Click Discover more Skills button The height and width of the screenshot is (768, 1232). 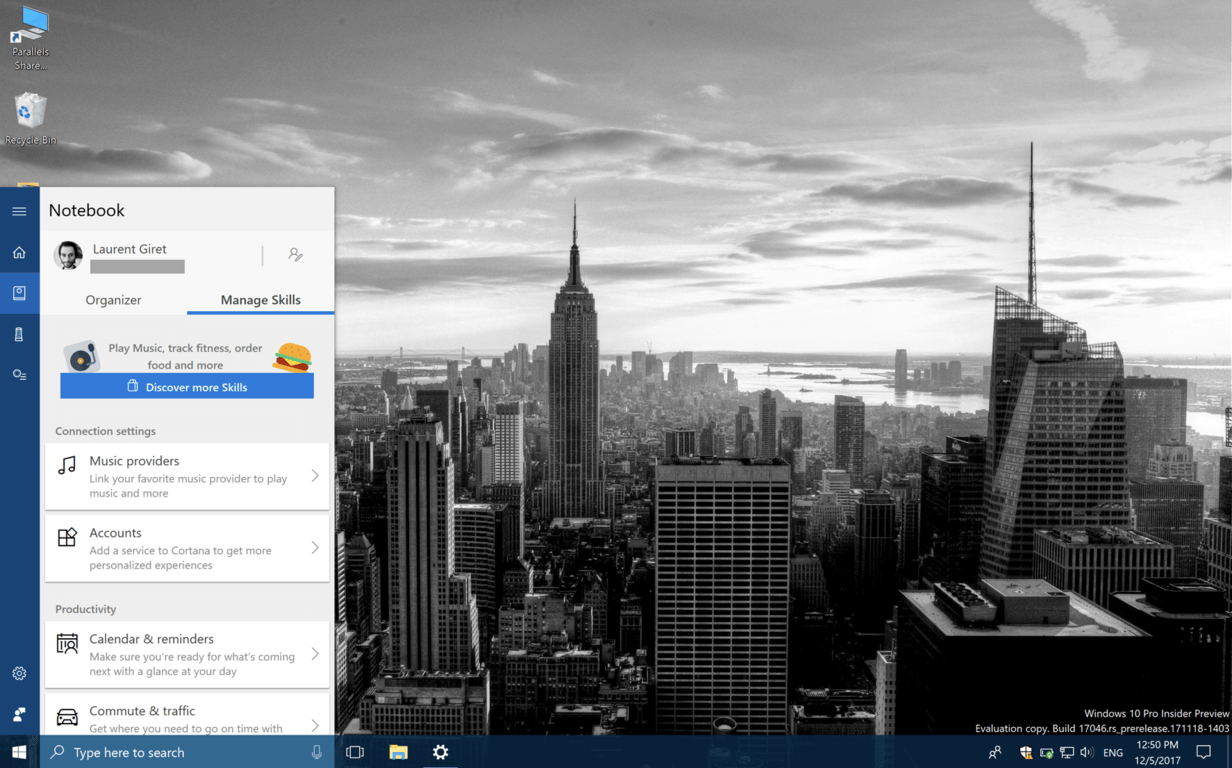pos(187,386)
